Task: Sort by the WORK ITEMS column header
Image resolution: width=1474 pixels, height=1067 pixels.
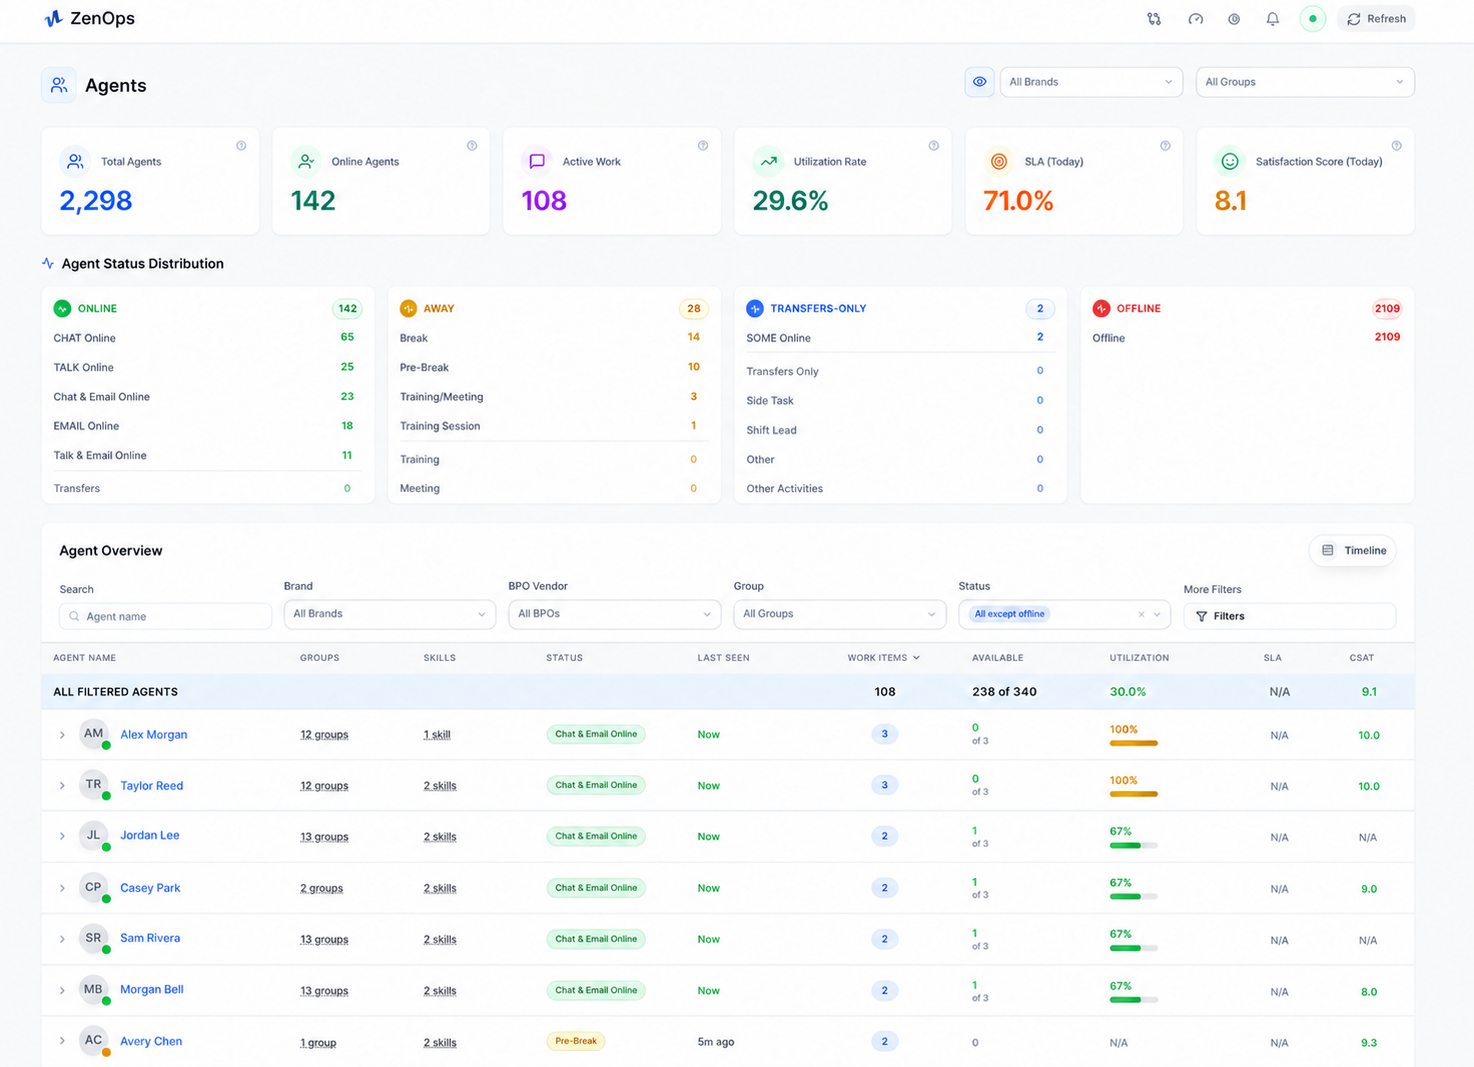Action: [x=883, y=658]
